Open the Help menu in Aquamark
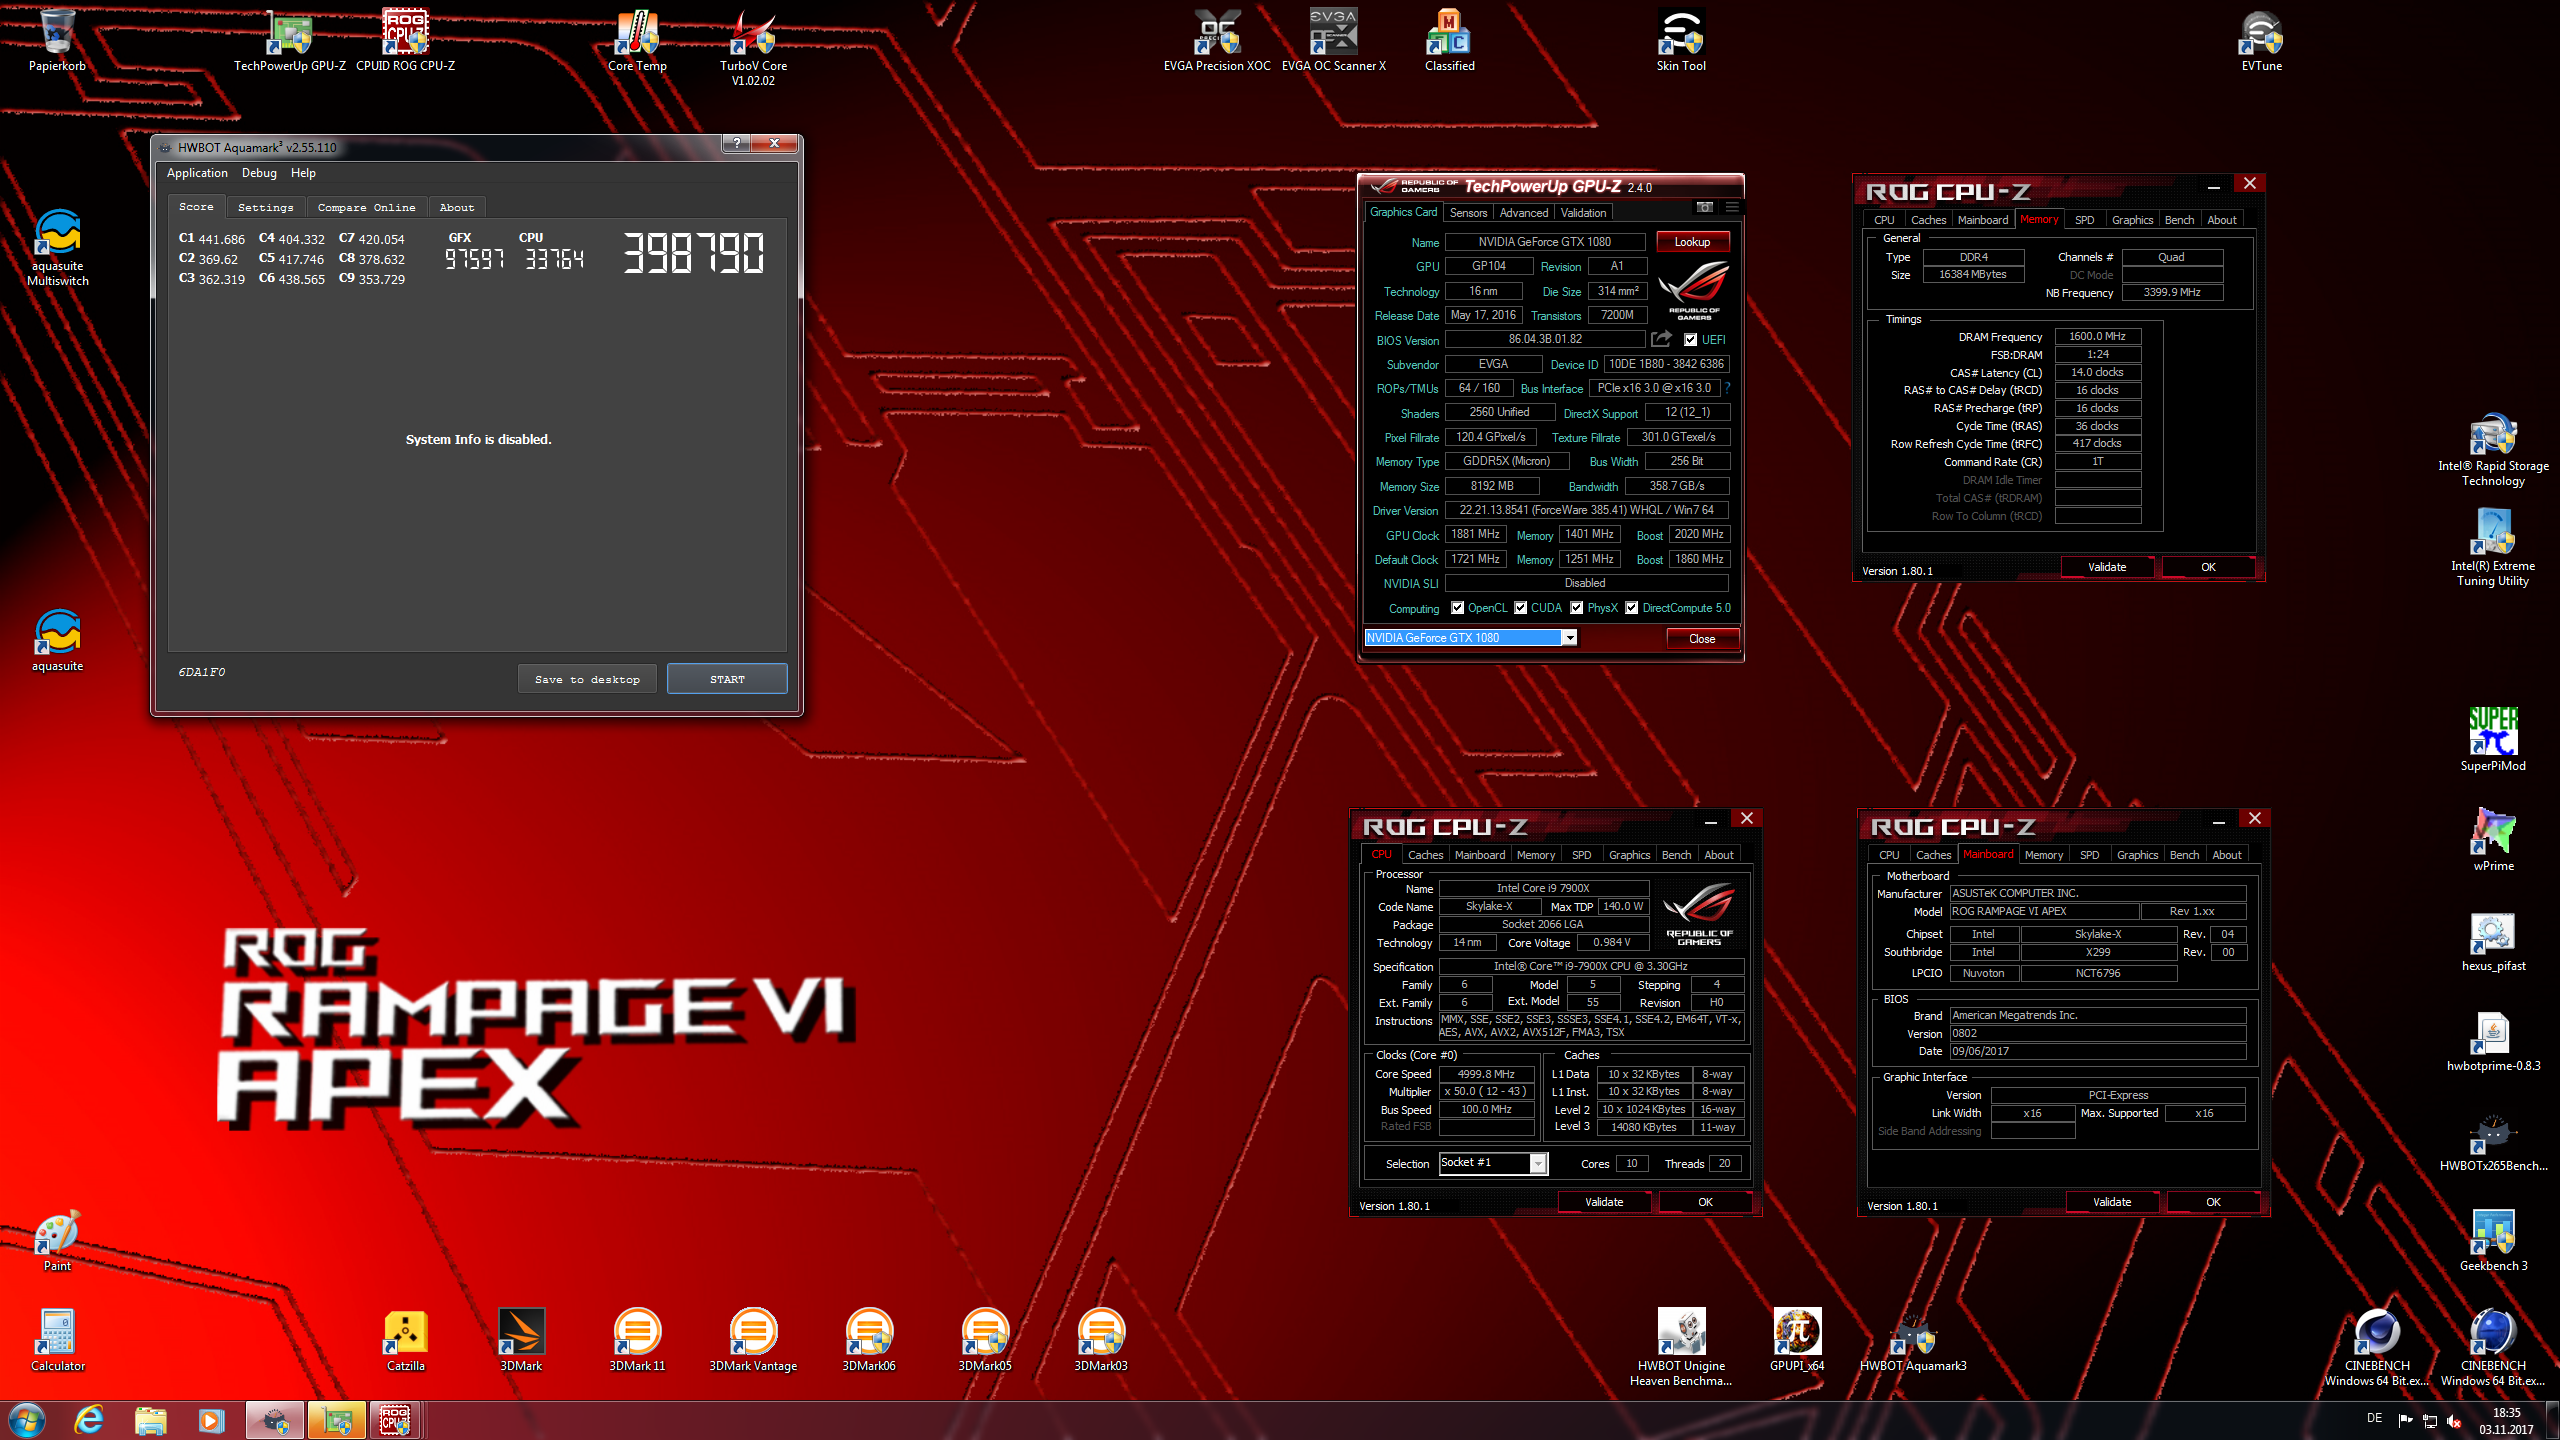This screenshot has width=2560, height=1440. click(x=303, y=173)
